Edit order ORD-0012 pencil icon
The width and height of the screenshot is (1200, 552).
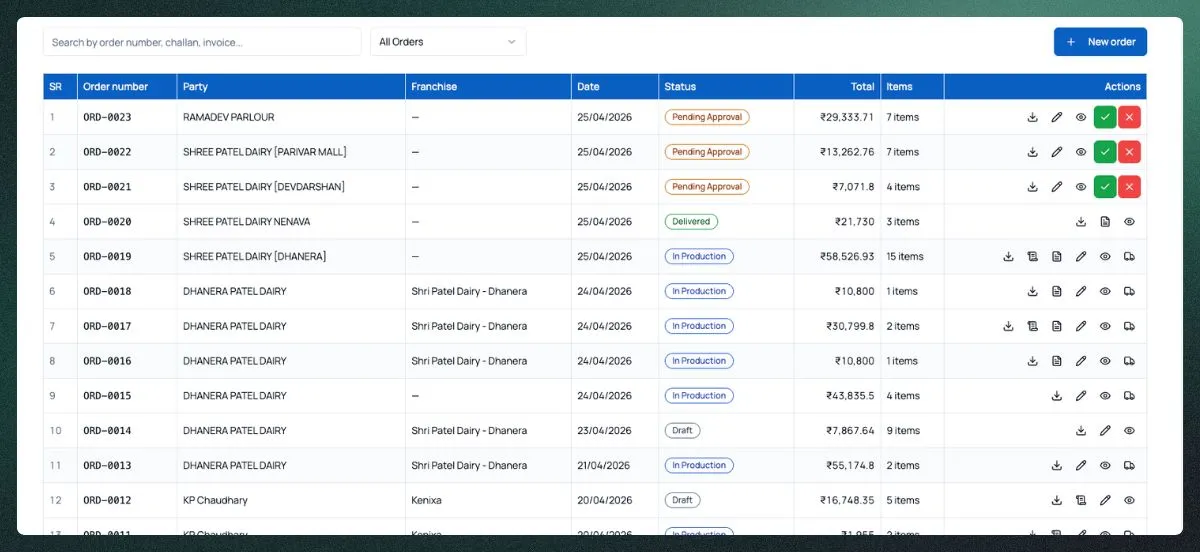click(x=1105, y=500)
